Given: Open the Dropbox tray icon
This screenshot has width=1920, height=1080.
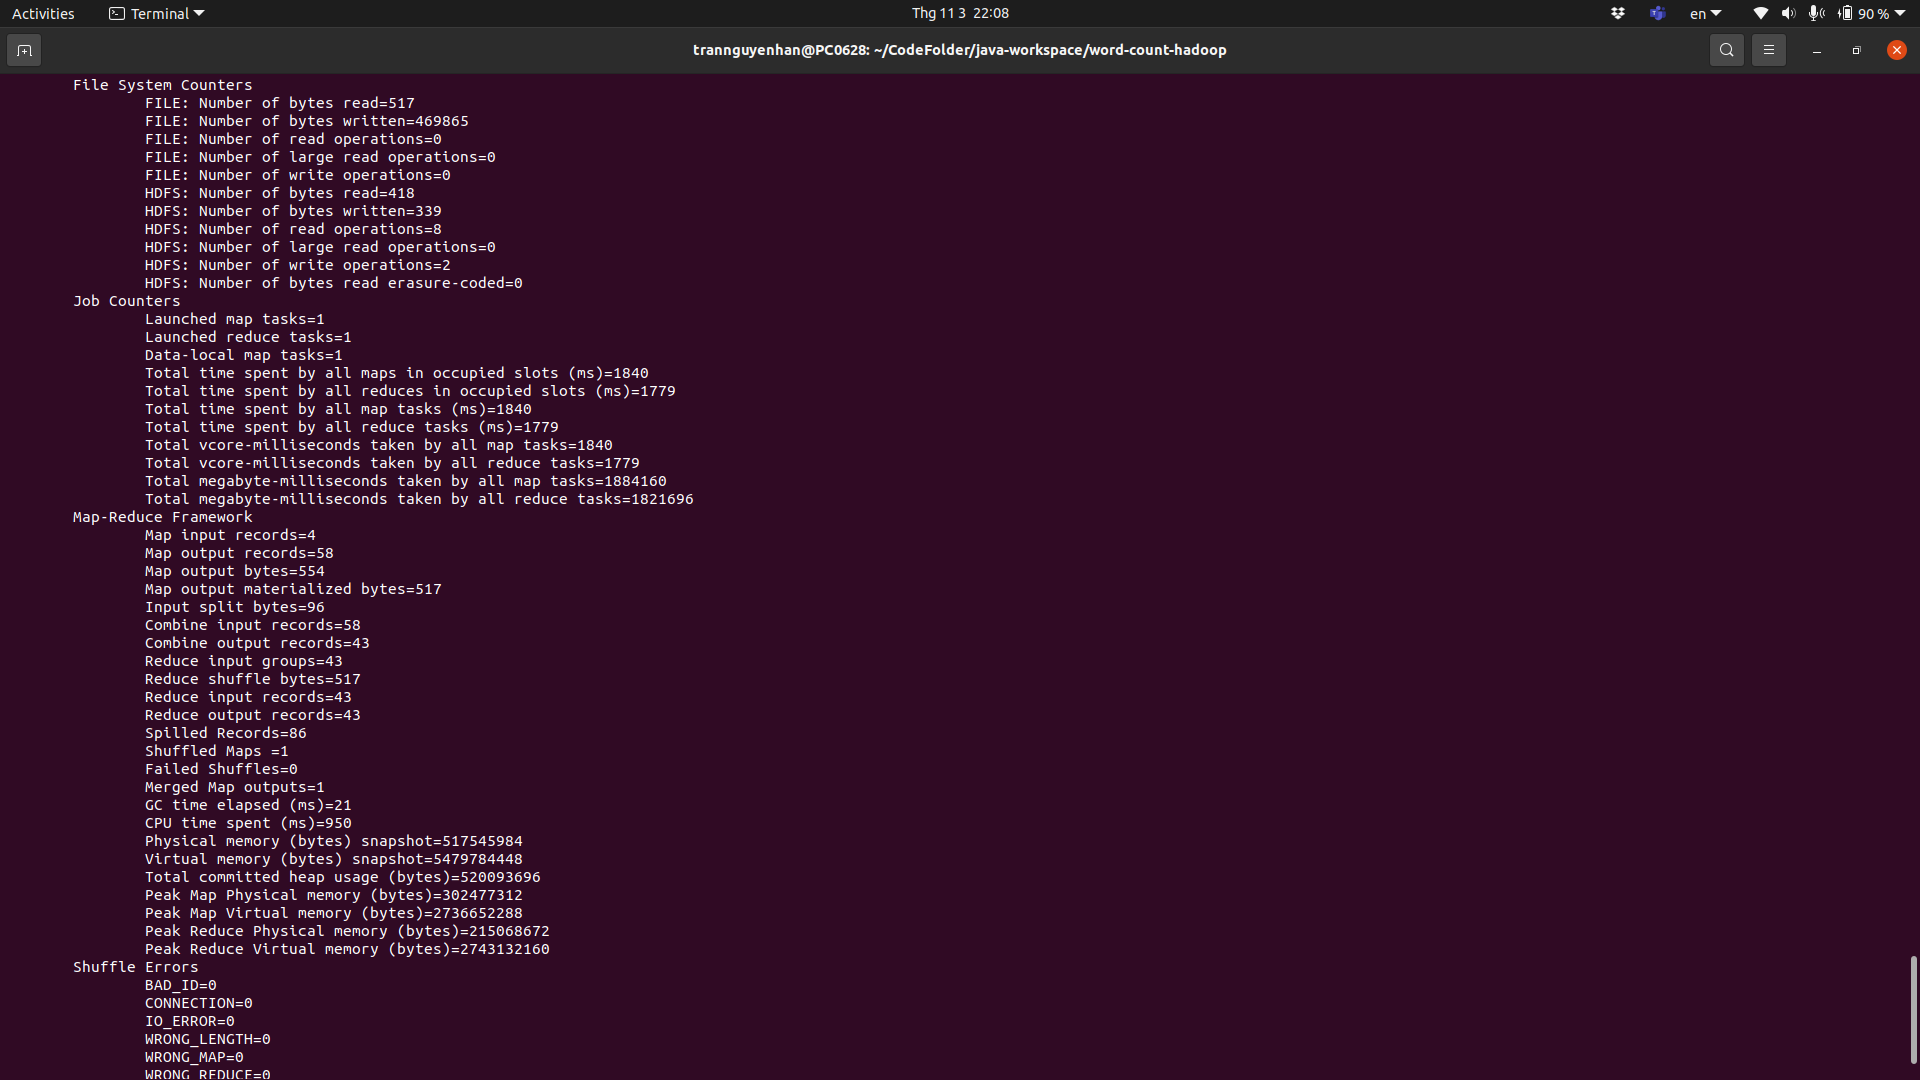Looking at the screenshot, I should (1617, 13).
